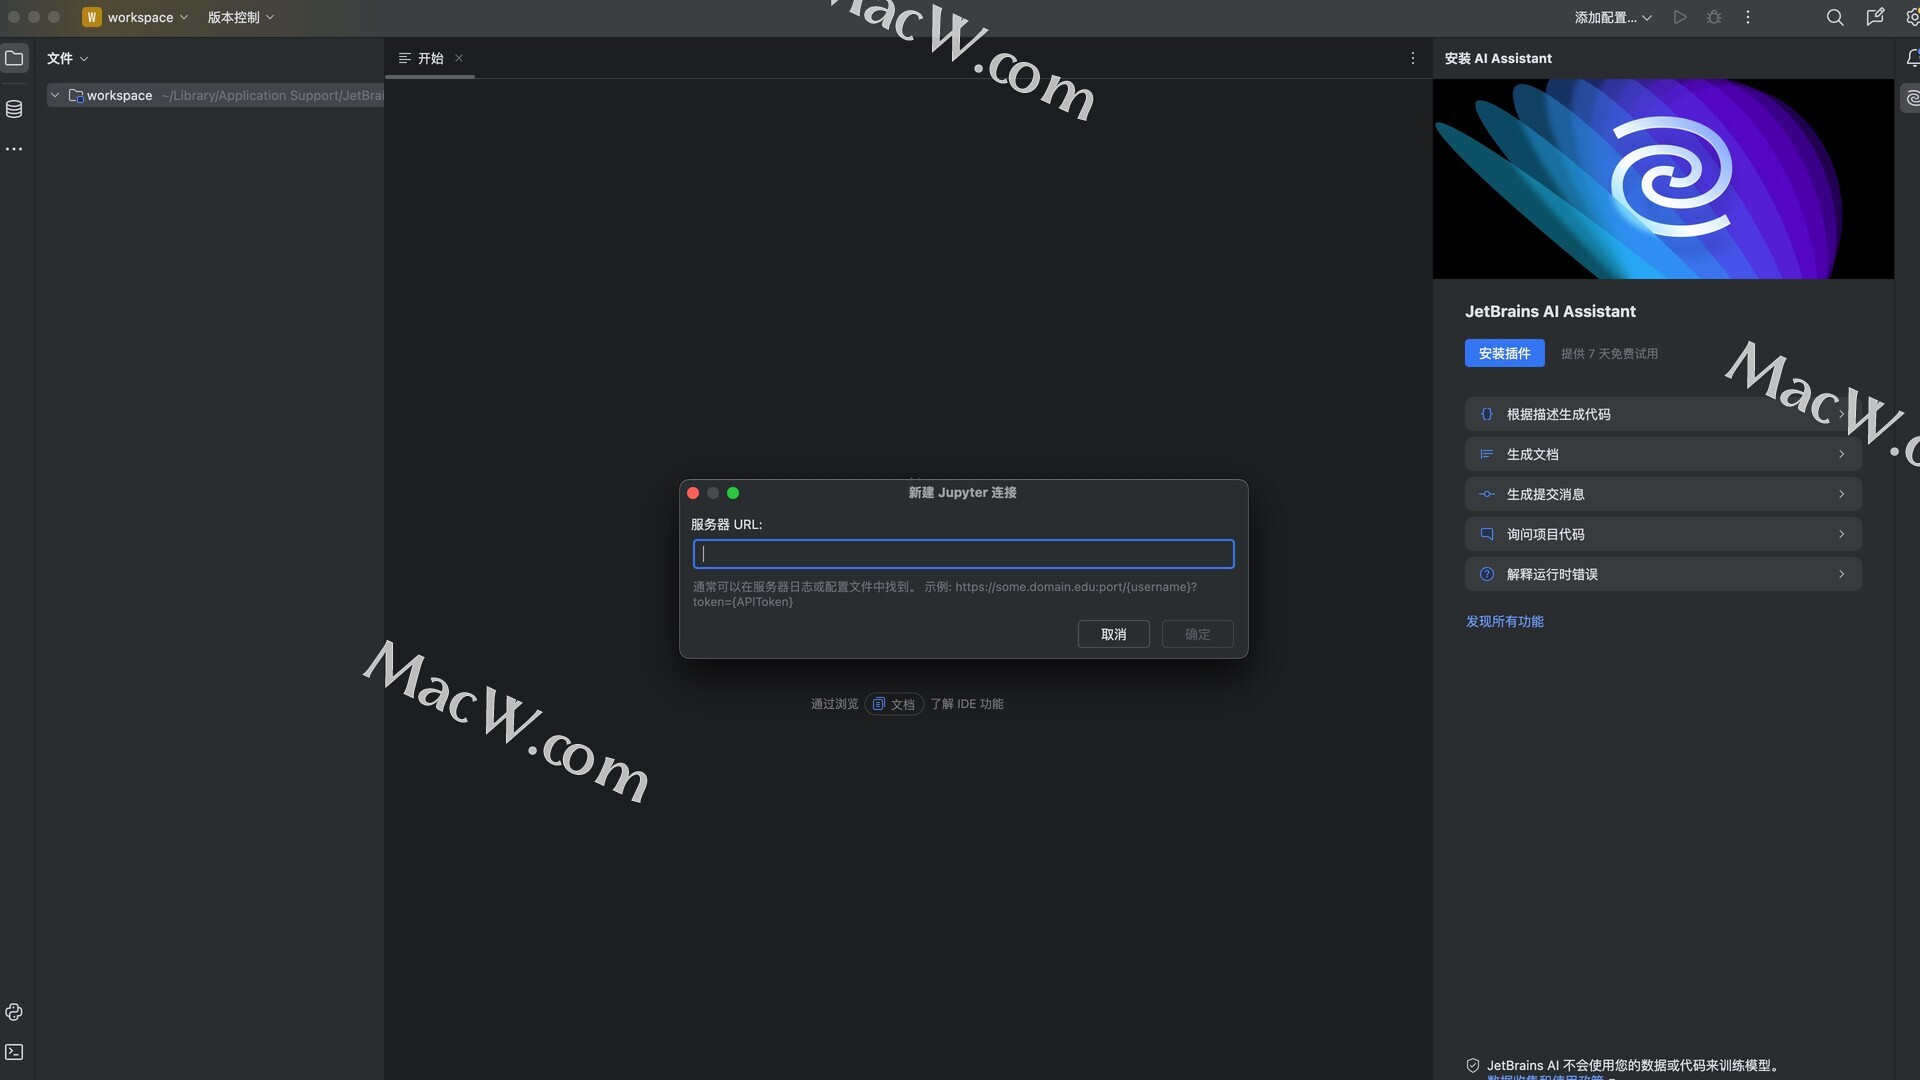
Task: Click the 了解 IDE 功能 text
Action: point(966,704)
